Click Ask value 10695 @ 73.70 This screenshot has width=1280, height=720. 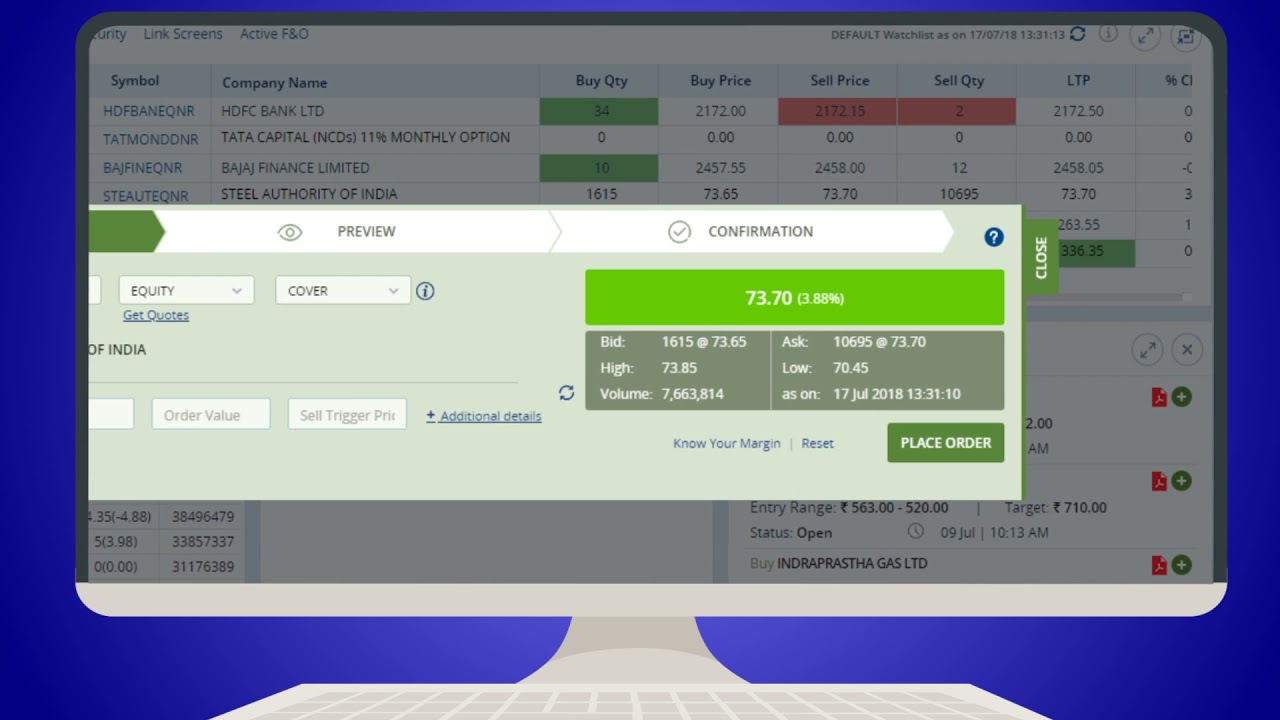pyautogui.click(x=879, y=342)
